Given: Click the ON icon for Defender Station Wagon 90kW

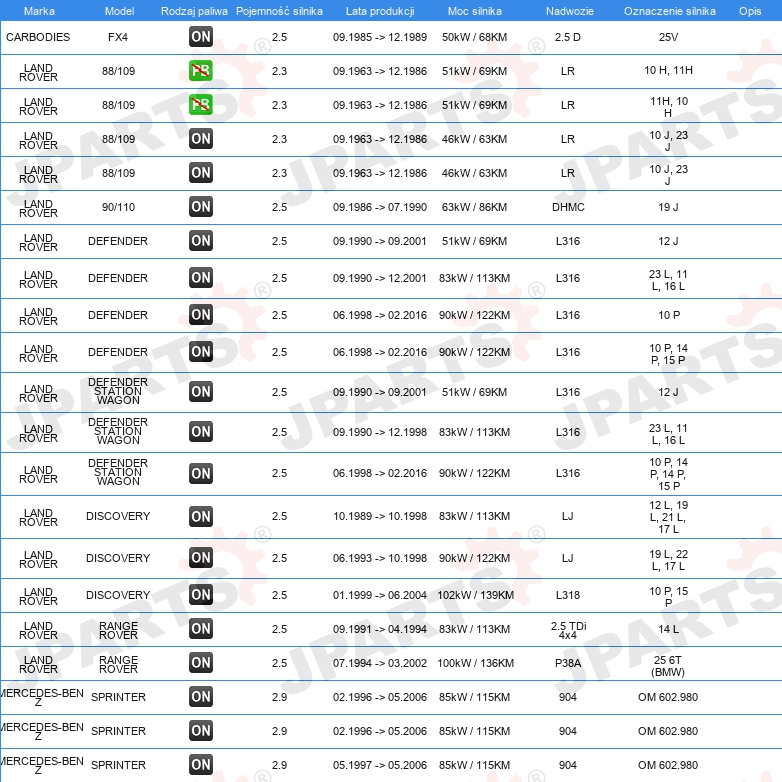Looking at the screenshot, I should pos(200,473).
